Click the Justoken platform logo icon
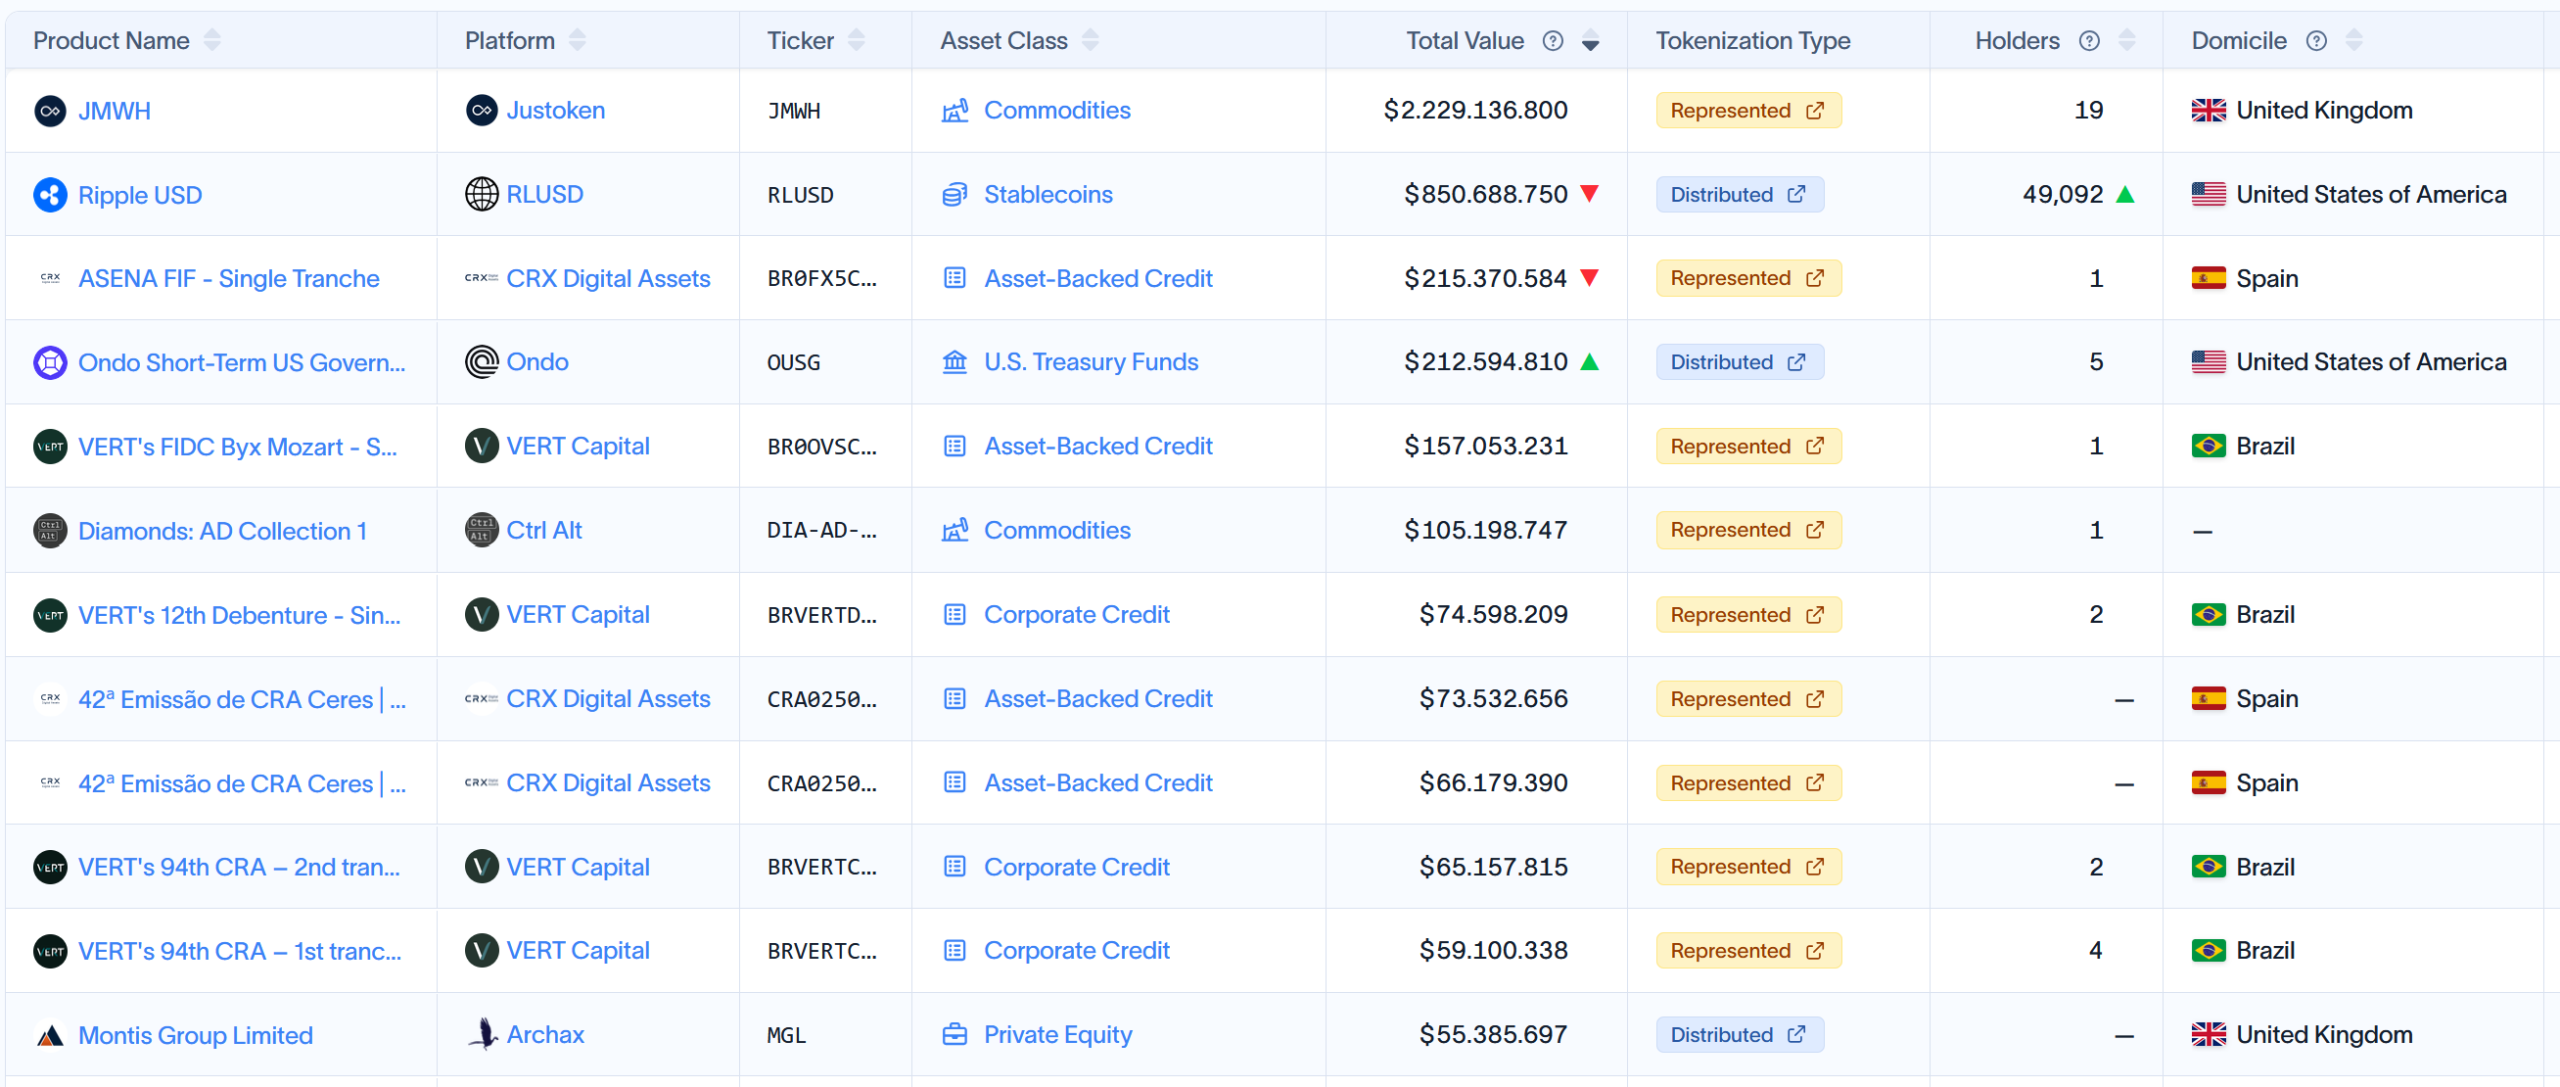The height and width of the screenshot is (1087, 2560). click(x=482, y=110)
